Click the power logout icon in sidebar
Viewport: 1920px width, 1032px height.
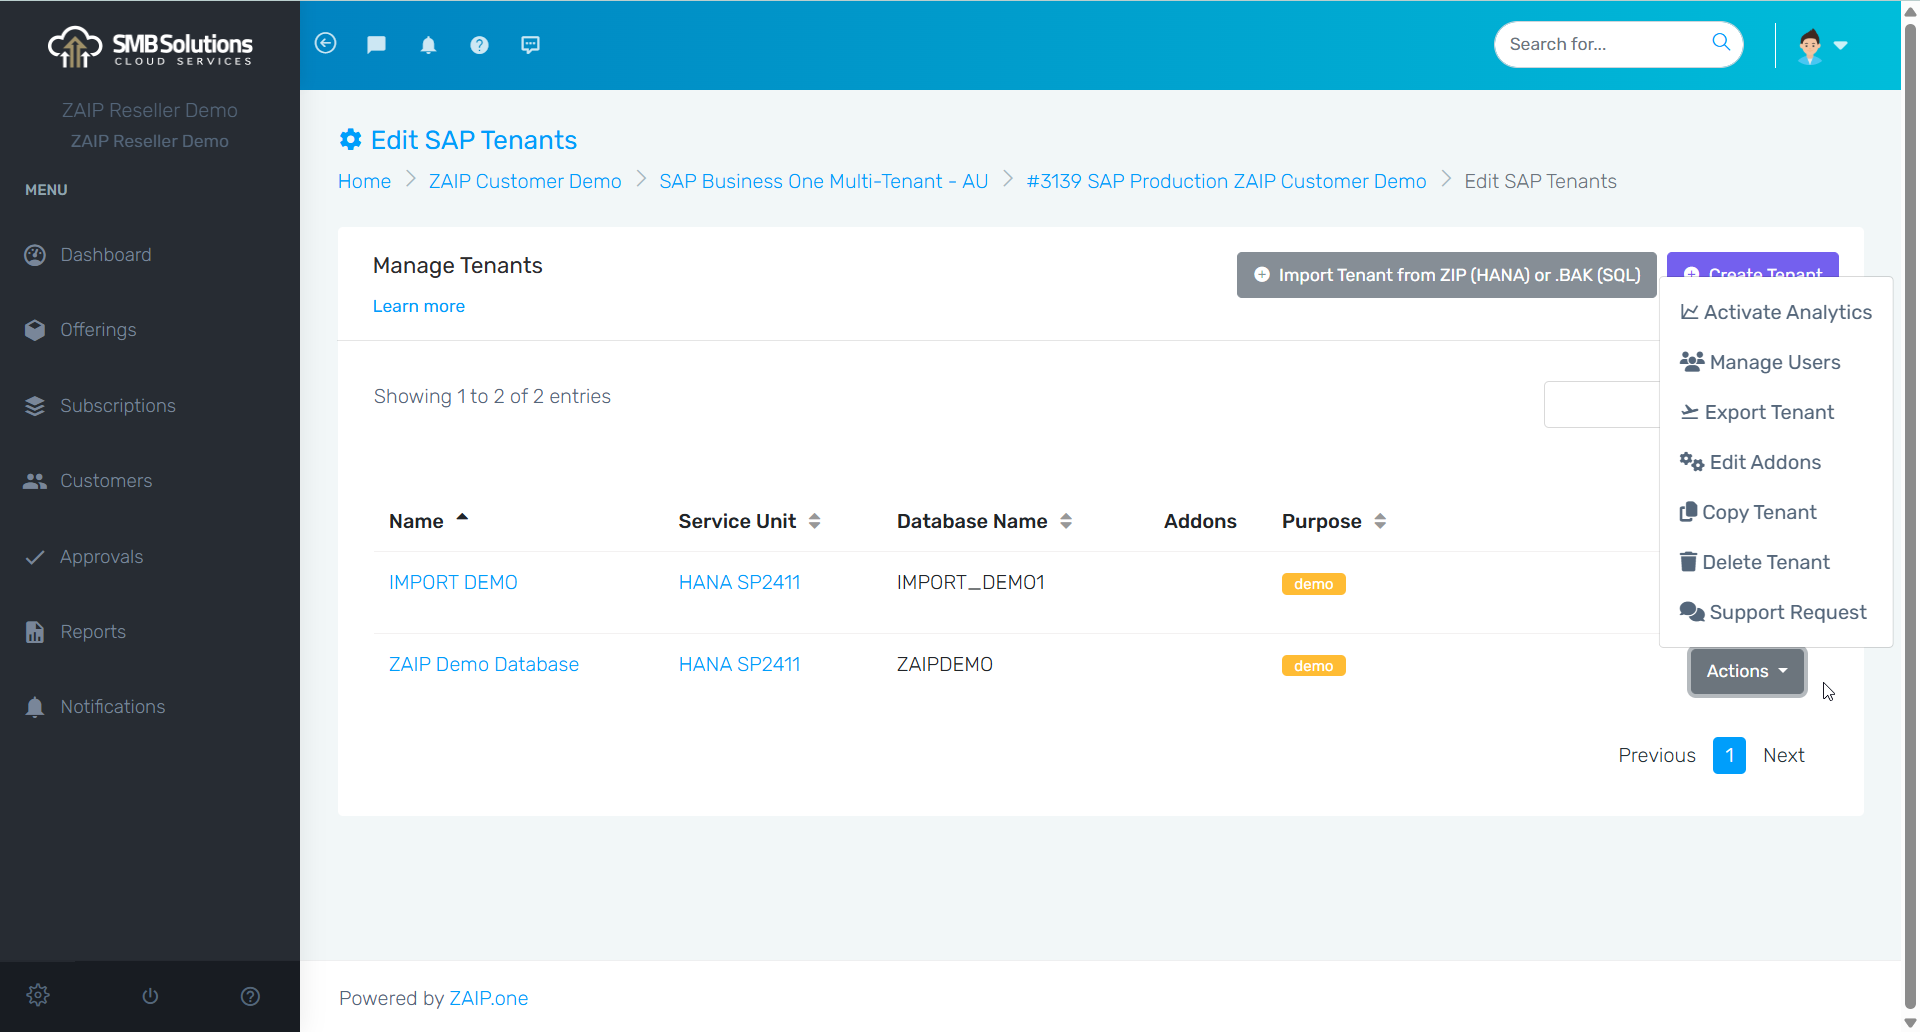(150, 996)
